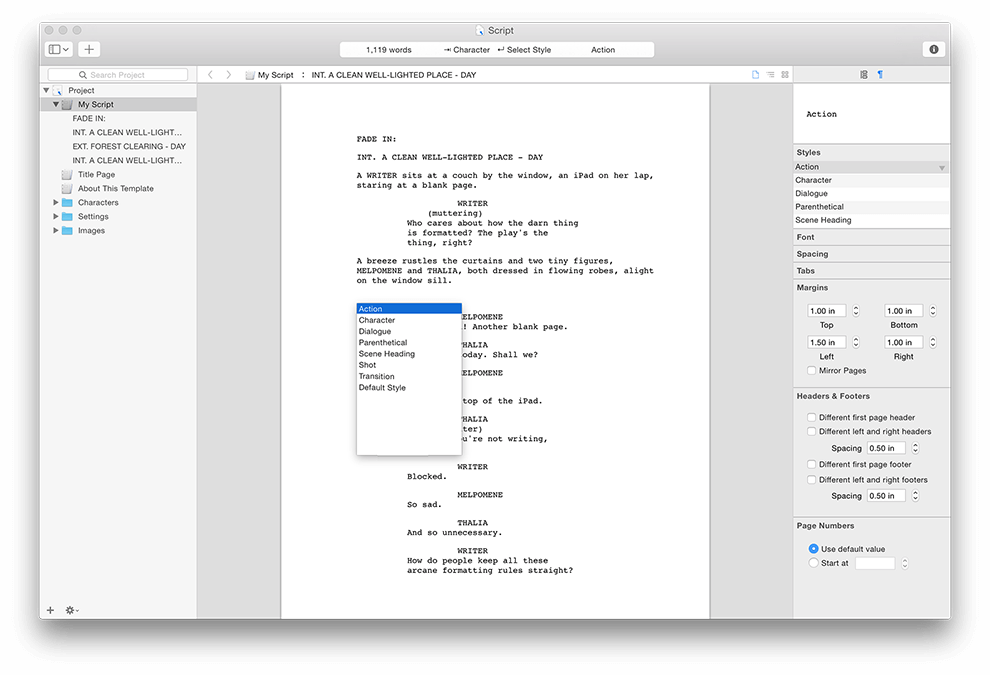The image size is (990, 675).
Task: Collapse the My Script disclosure triangle
Action: (x=56, y=104)
